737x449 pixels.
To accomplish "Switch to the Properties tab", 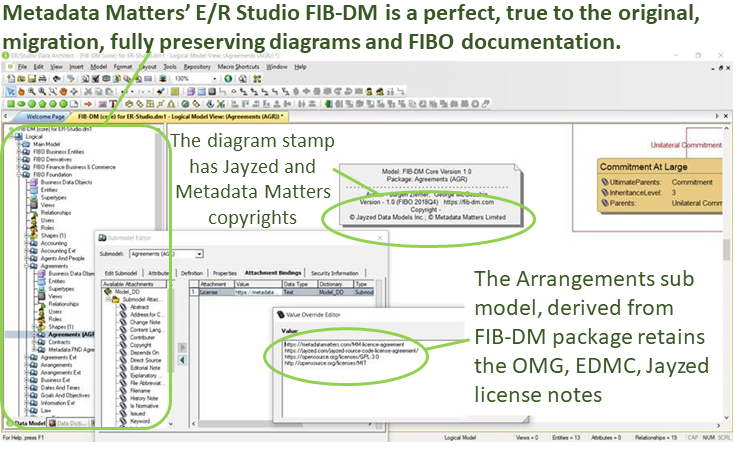I will 225,273.
